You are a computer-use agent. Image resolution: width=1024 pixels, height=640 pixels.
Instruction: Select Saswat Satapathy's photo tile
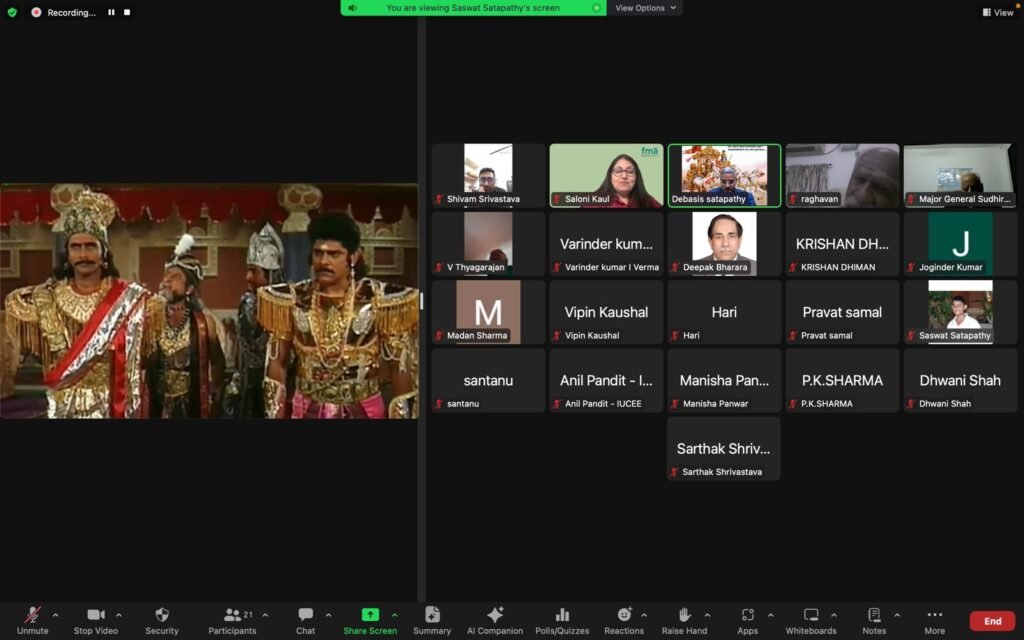(960, 312)
